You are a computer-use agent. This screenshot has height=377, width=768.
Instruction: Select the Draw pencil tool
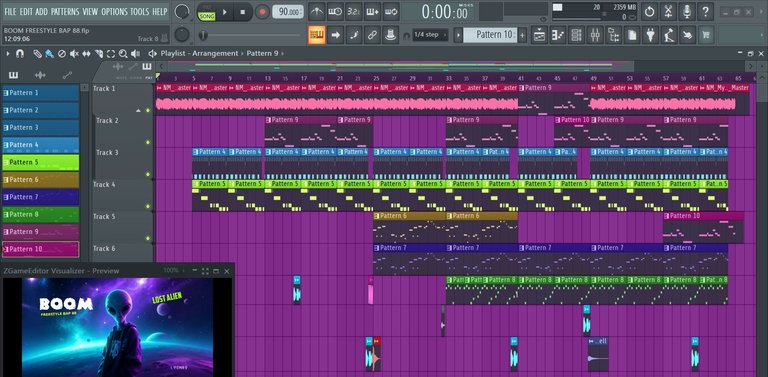coord(37,54)
